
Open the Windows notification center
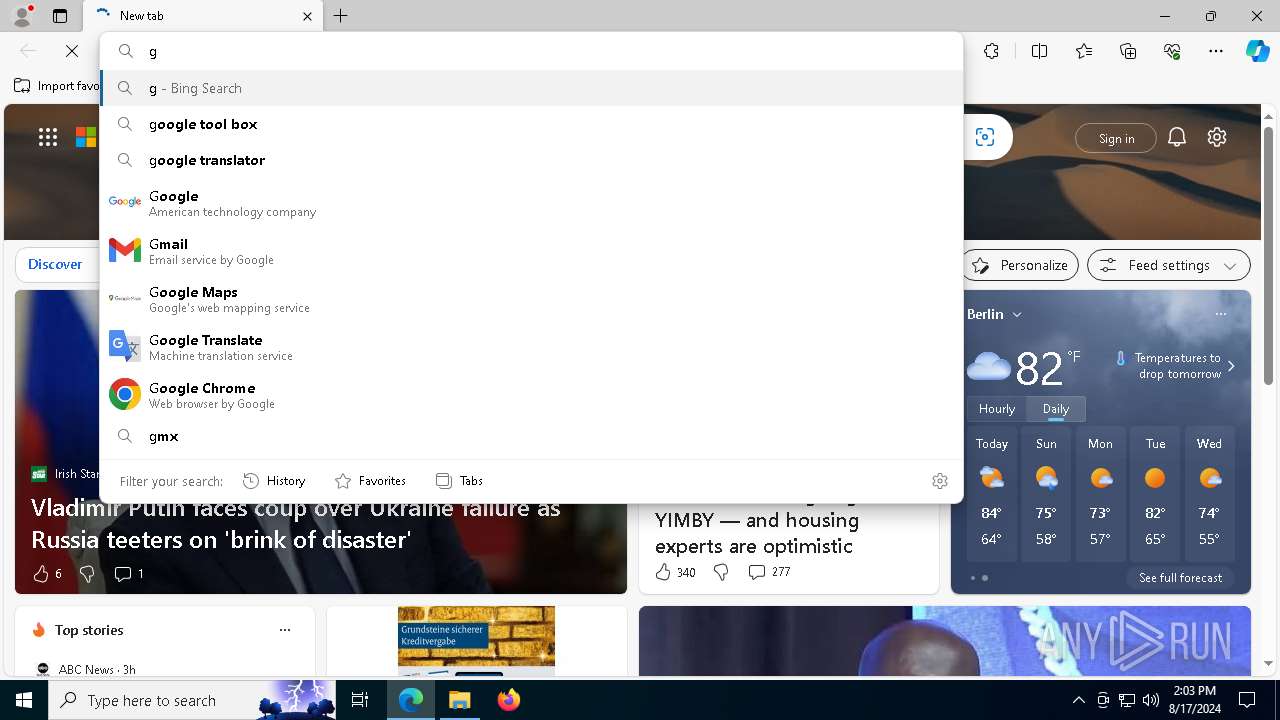[1247, 700]
